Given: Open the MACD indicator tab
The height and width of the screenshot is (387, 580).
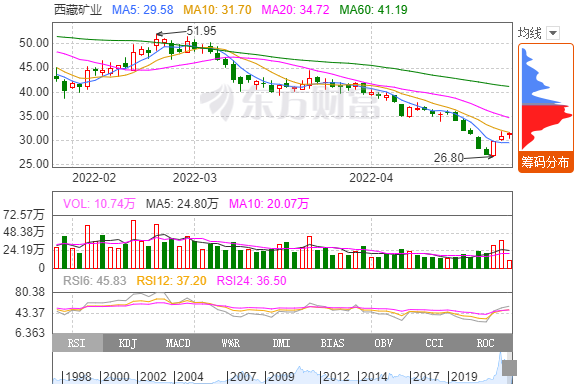Looking at the screenshot, I should 178,343.
